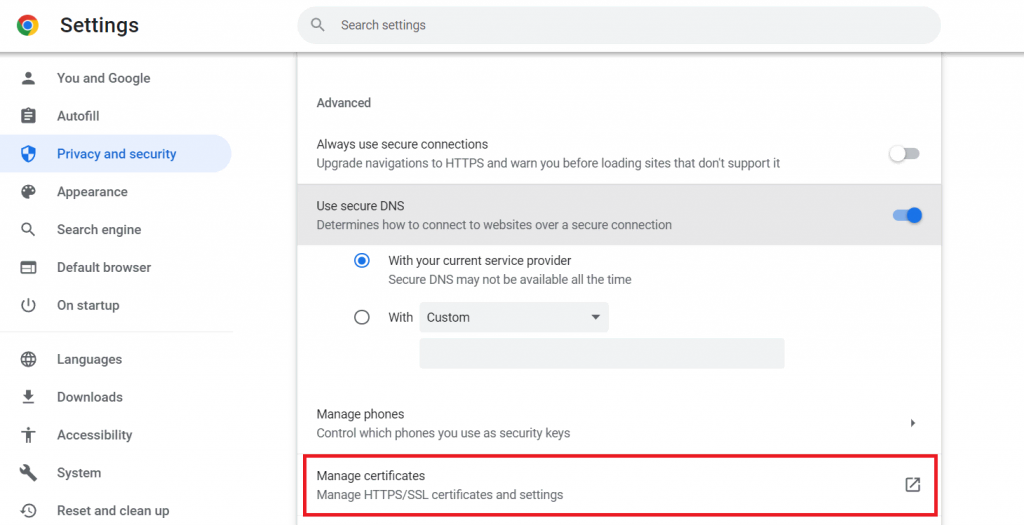Open the Custom DNS provider dropdown
This screenshot has width=1024, height=525.
click(514, 318)
